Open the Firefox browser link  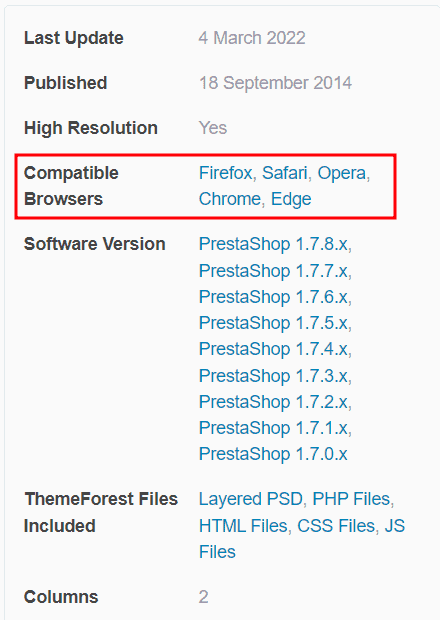click(x=225, y=173)
